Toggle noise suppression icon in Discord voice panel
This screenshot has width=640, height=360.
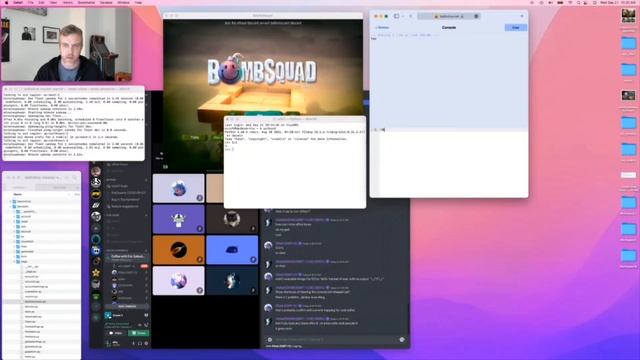point(140,325)
